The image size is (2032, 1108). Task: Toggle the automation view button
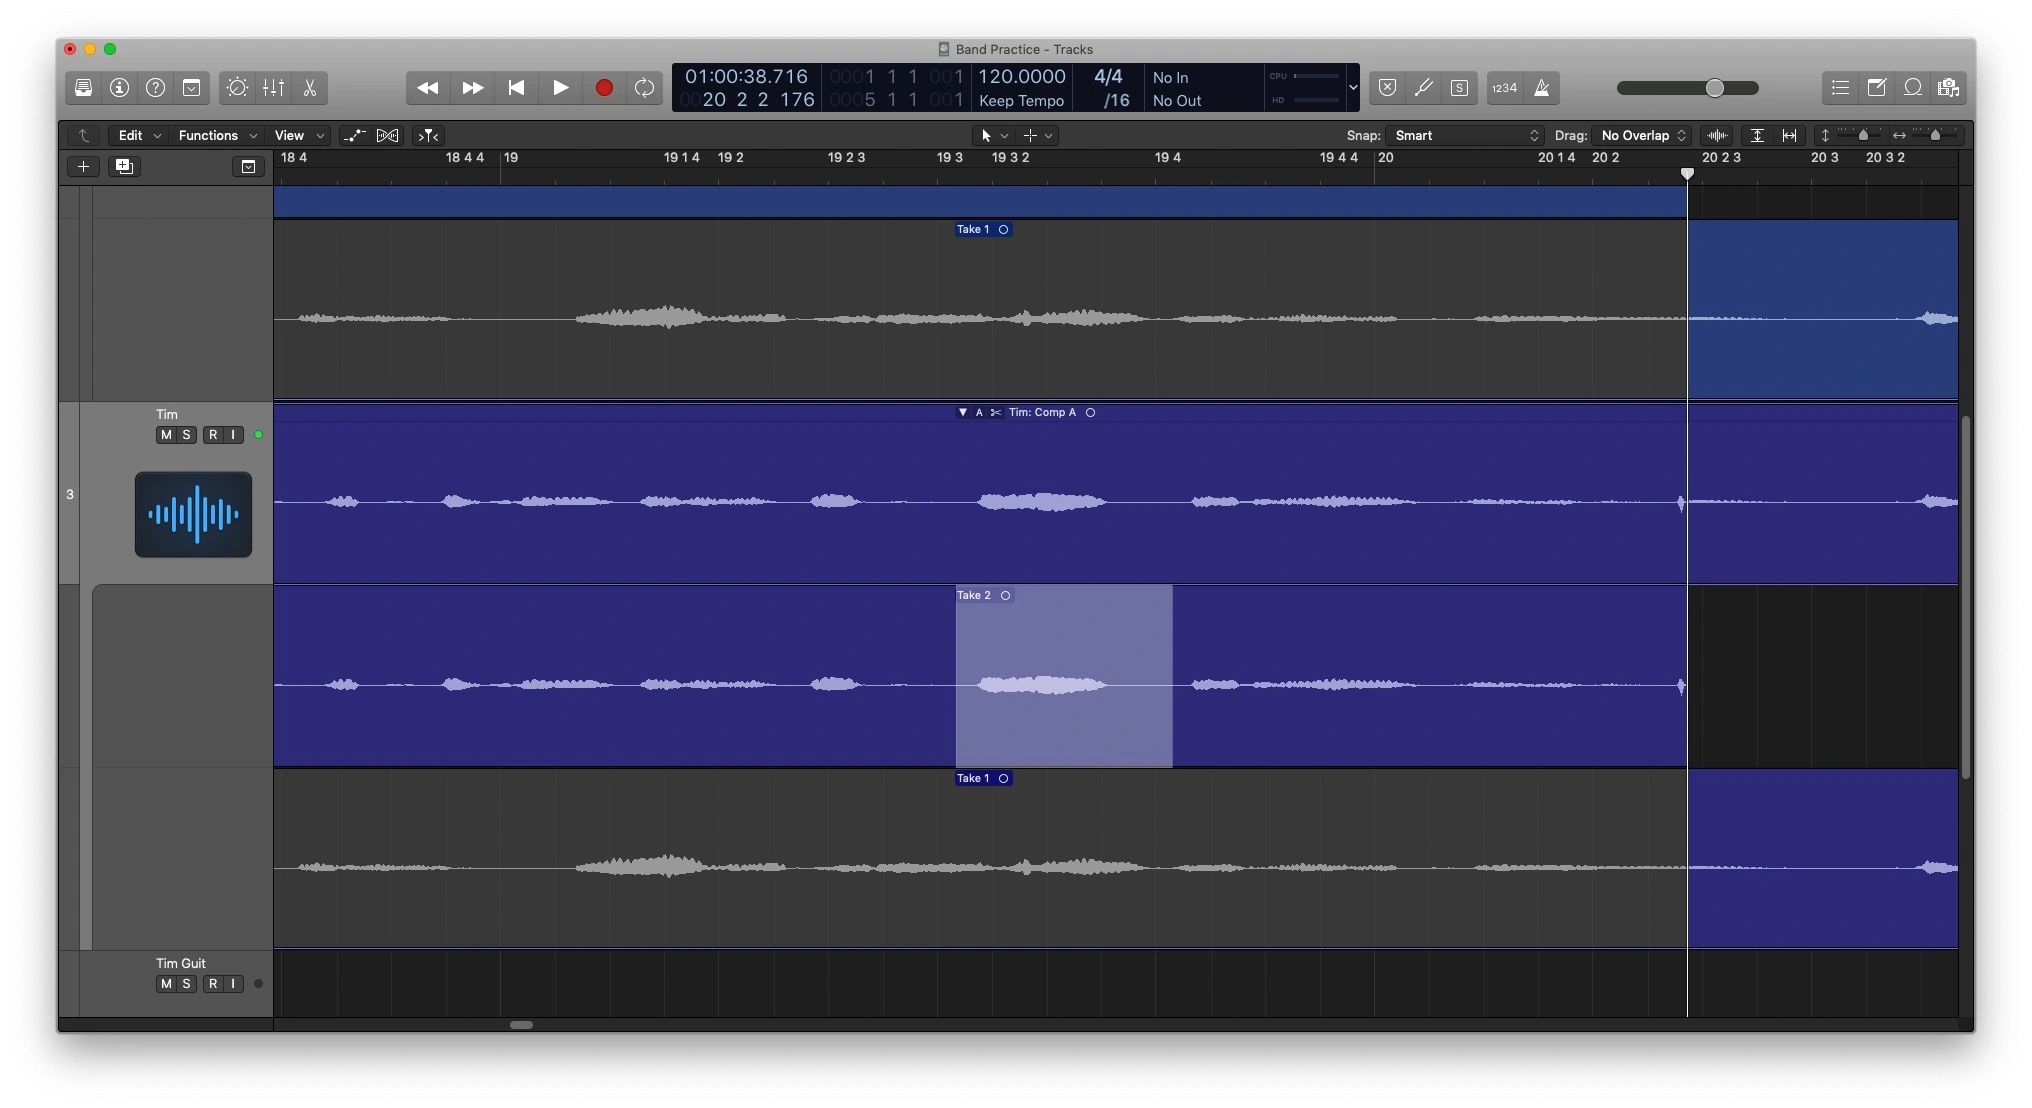point(354,136)
